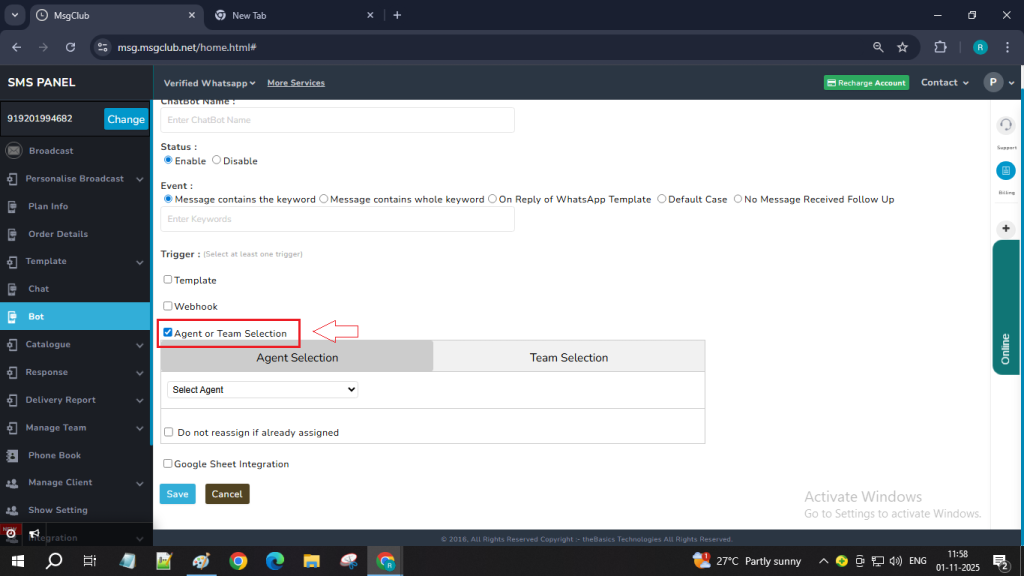Screen dimensions: 1024x576
Task: Click the Save button
Action: pyautogui.click(x=177, y=494)
